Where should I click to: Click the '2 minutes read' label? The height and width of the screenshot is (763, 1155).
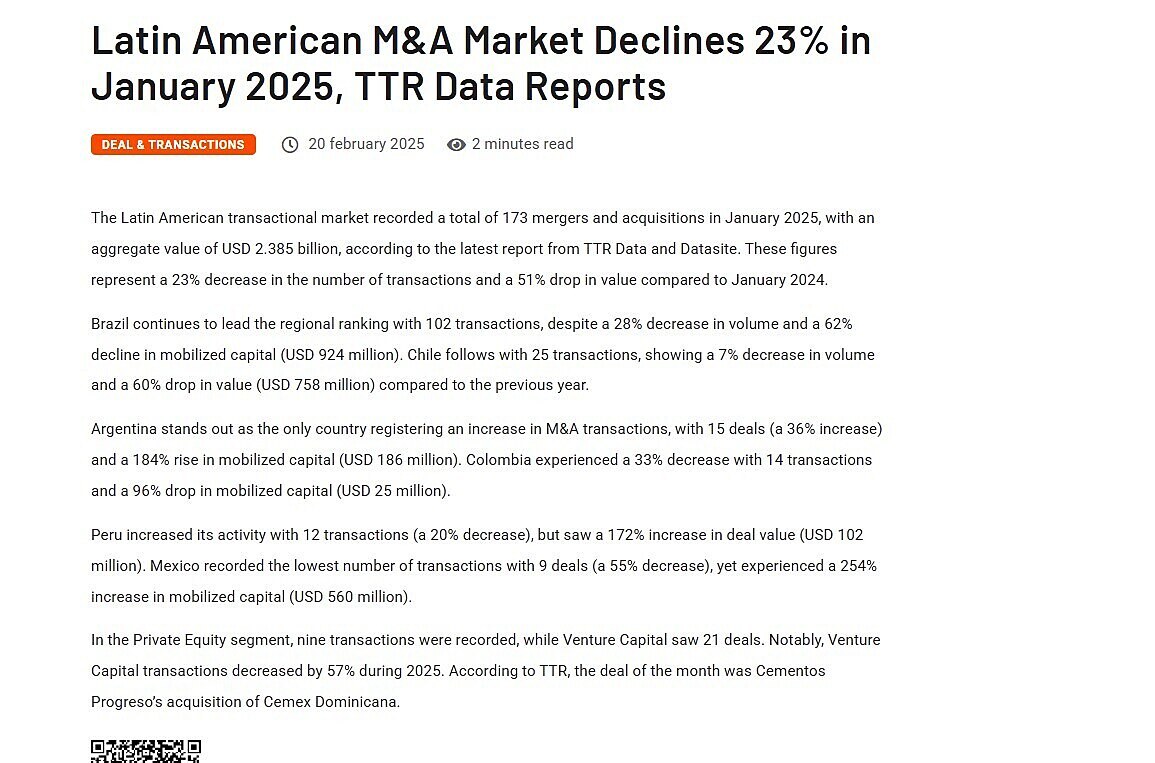tap(522, 144)
